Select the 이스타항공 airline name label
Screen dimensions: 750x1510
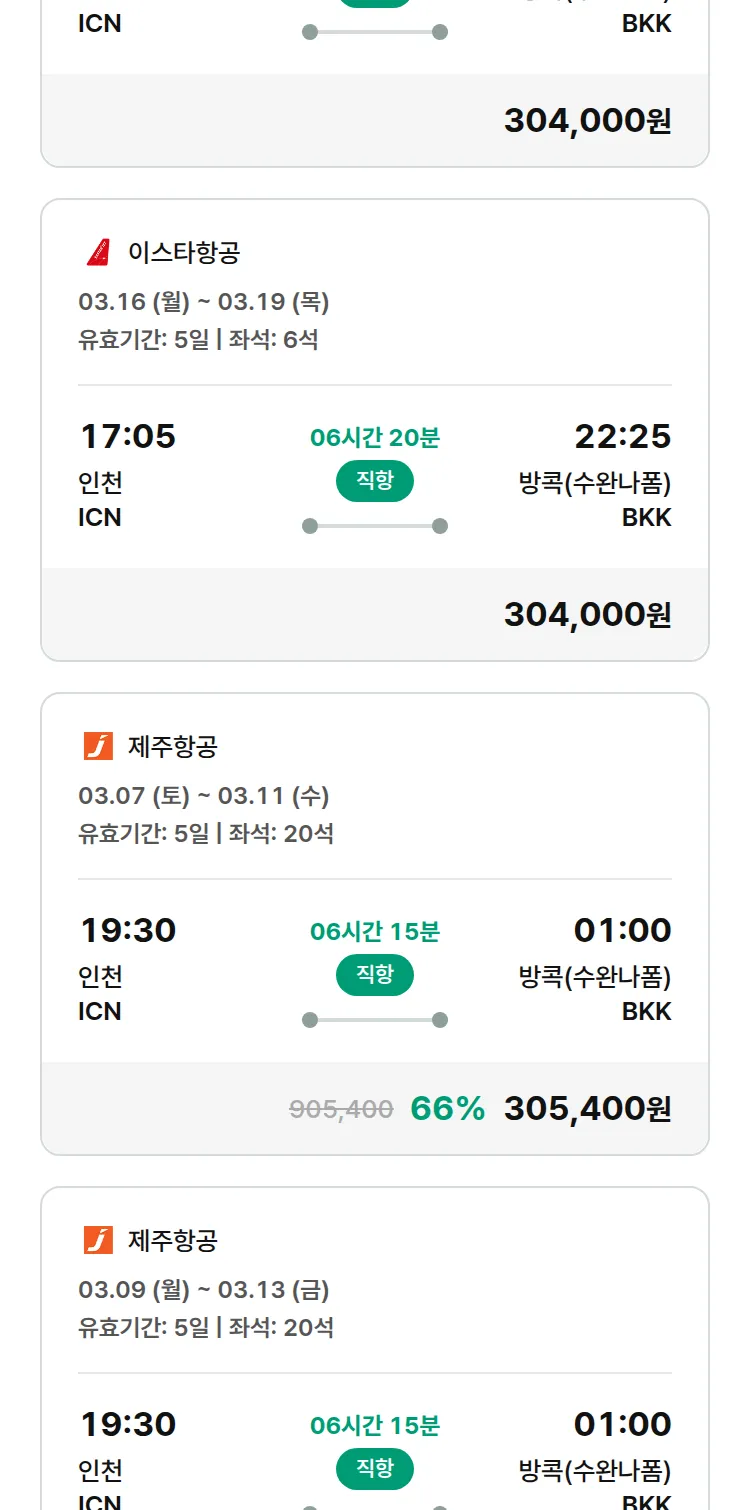coord(184,252)
